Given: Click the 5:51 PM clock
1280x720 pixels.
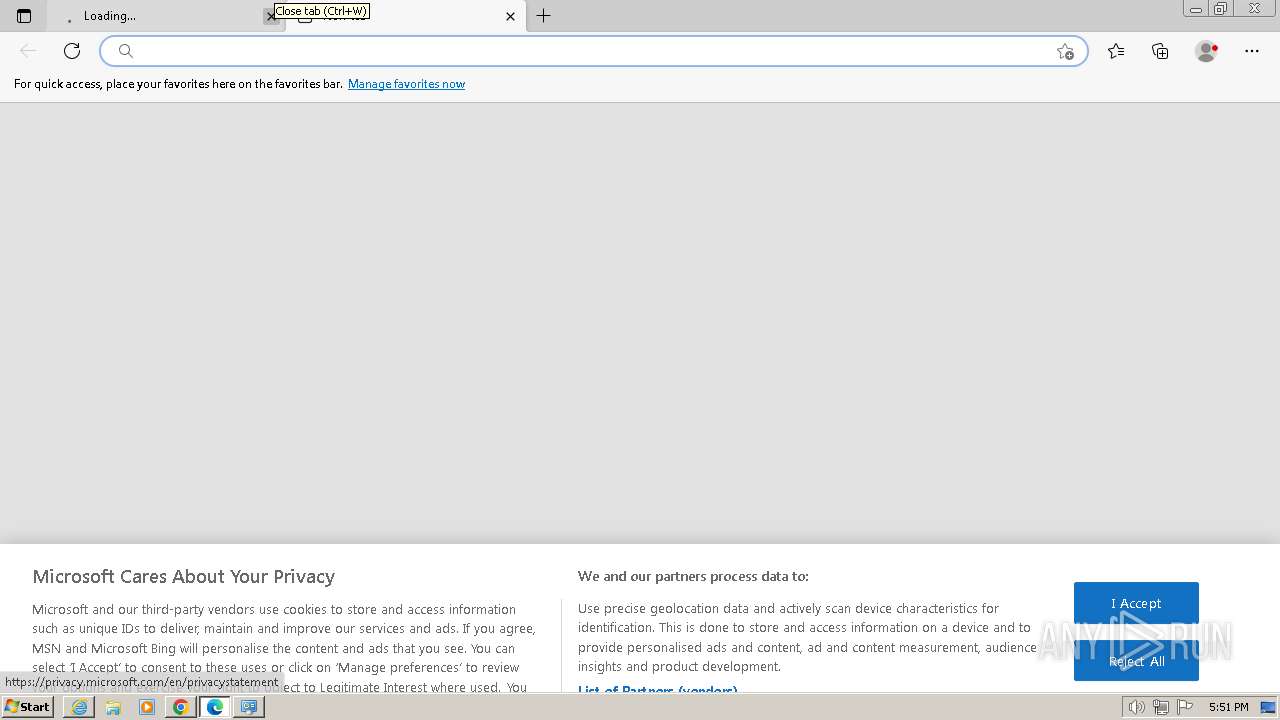Looking at the screenshot, I should (x=1228, y=707).
